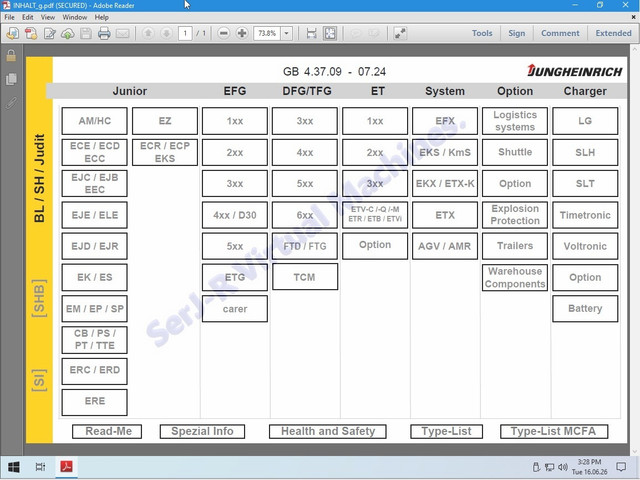Screen dimensions: 640x480
Task: Open ECR / ECP EKS box
Action: (x=165, y=152)
